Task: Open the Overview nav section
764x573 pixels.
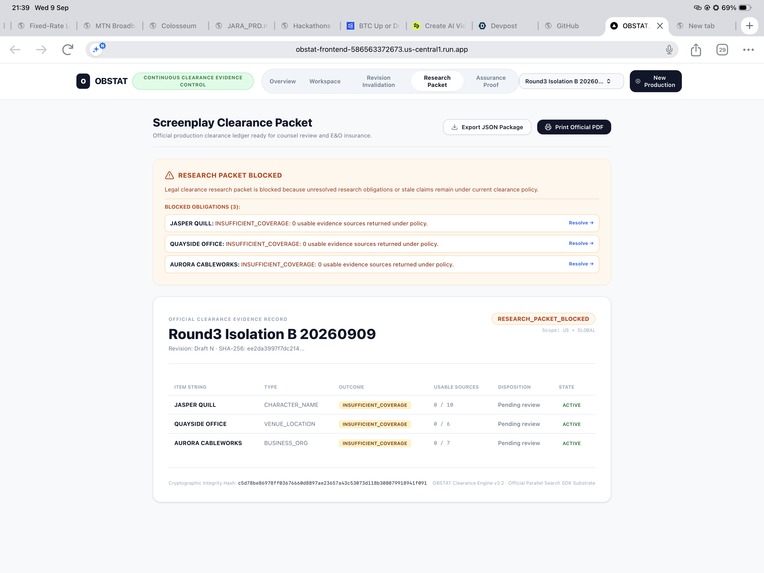Action: point(283,81)
